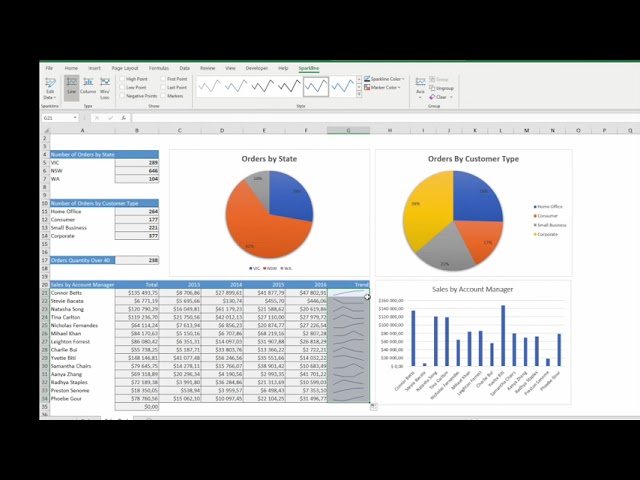Choose the fourth dark sparkline style
The height and width of the screenshot is (480, 640).
pyautogui.click(x=289, y=86)
